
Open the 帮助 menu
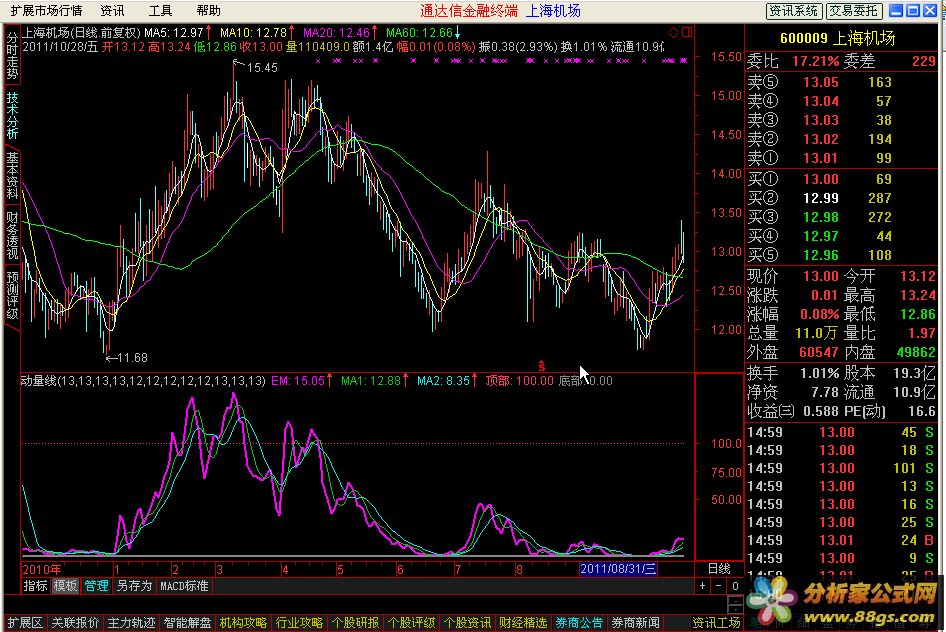point(209,10)
